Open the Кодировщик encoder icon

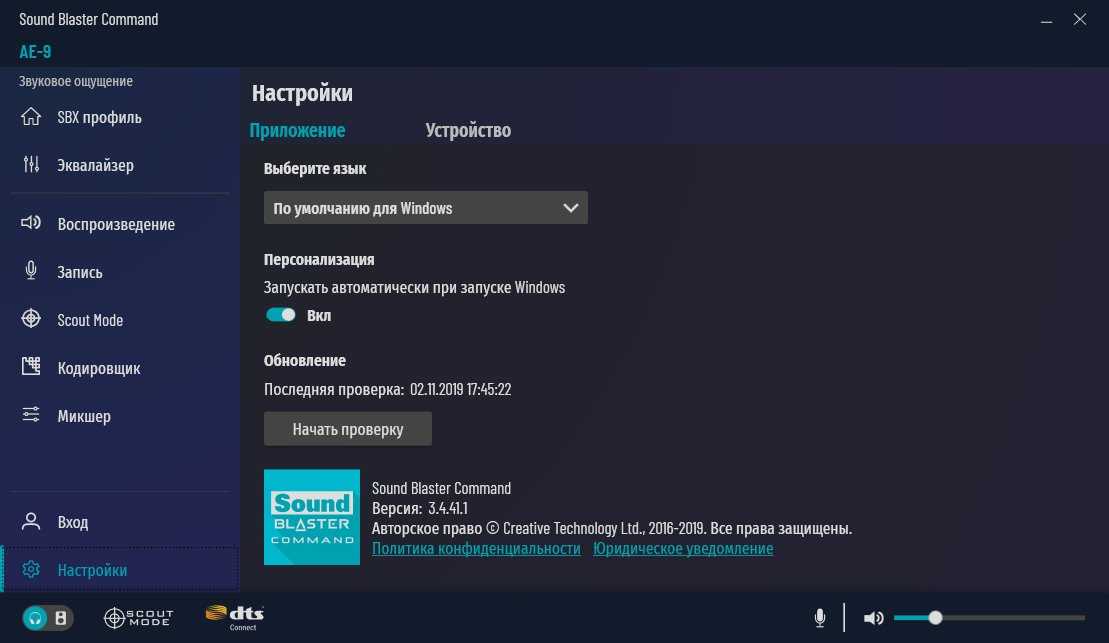(x=30, y=366)
